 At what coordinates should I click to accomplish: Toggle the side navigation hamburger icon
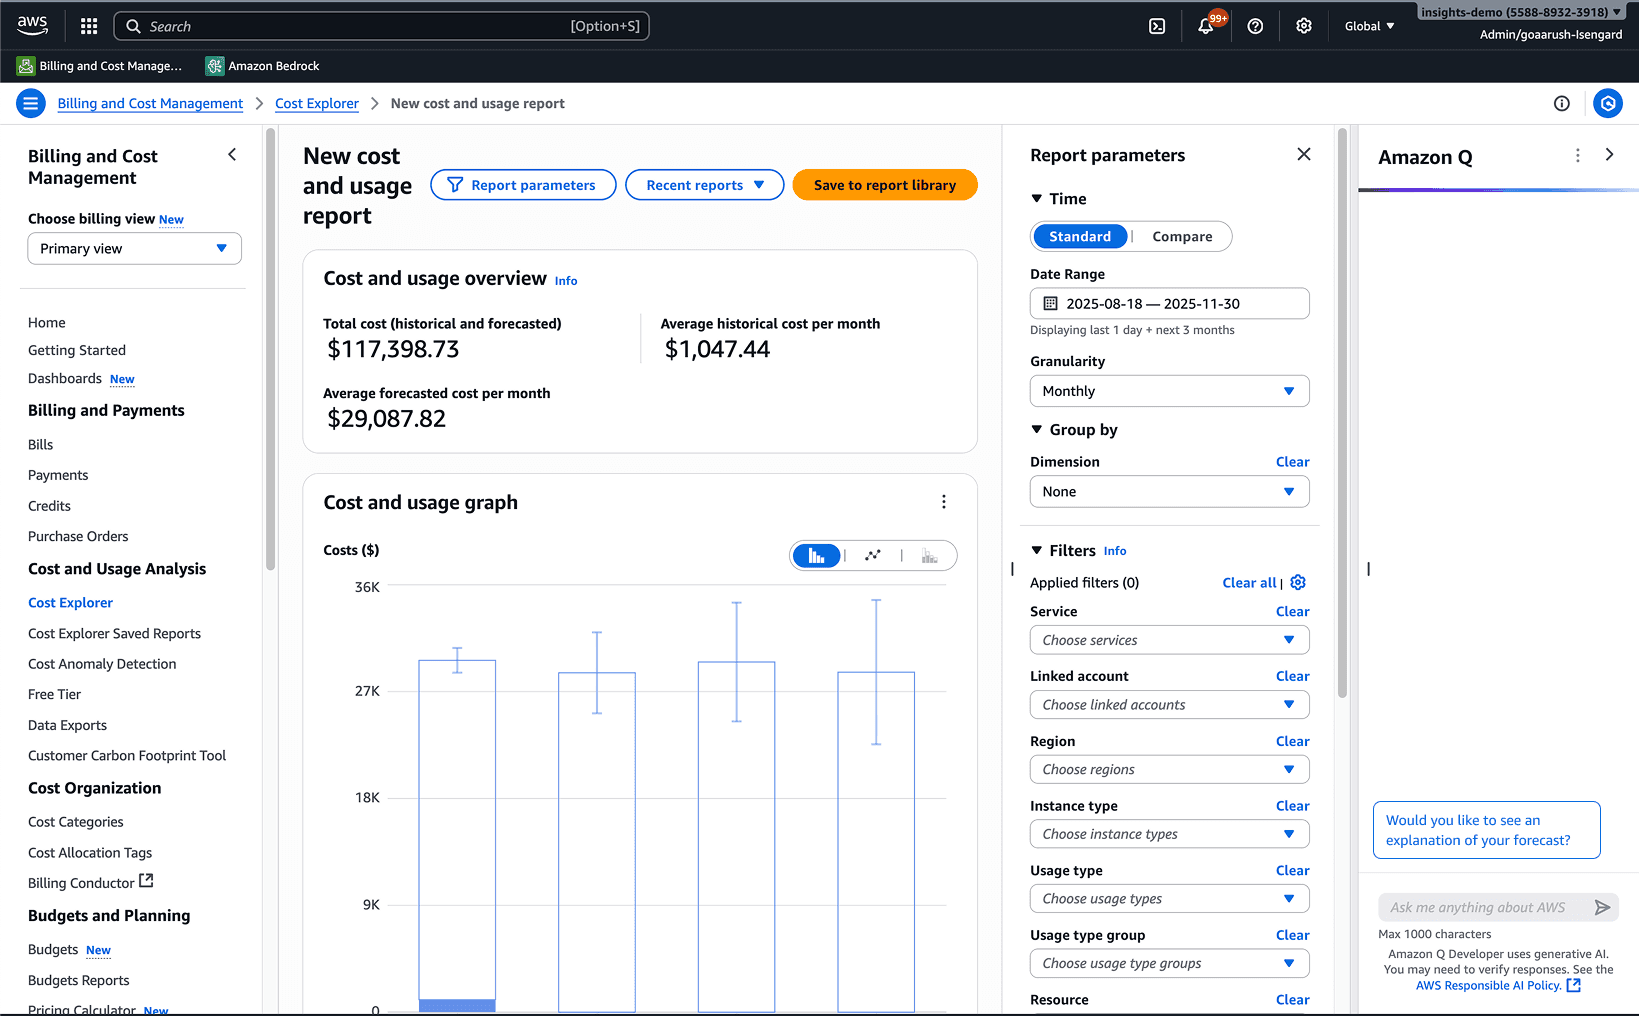31,103
